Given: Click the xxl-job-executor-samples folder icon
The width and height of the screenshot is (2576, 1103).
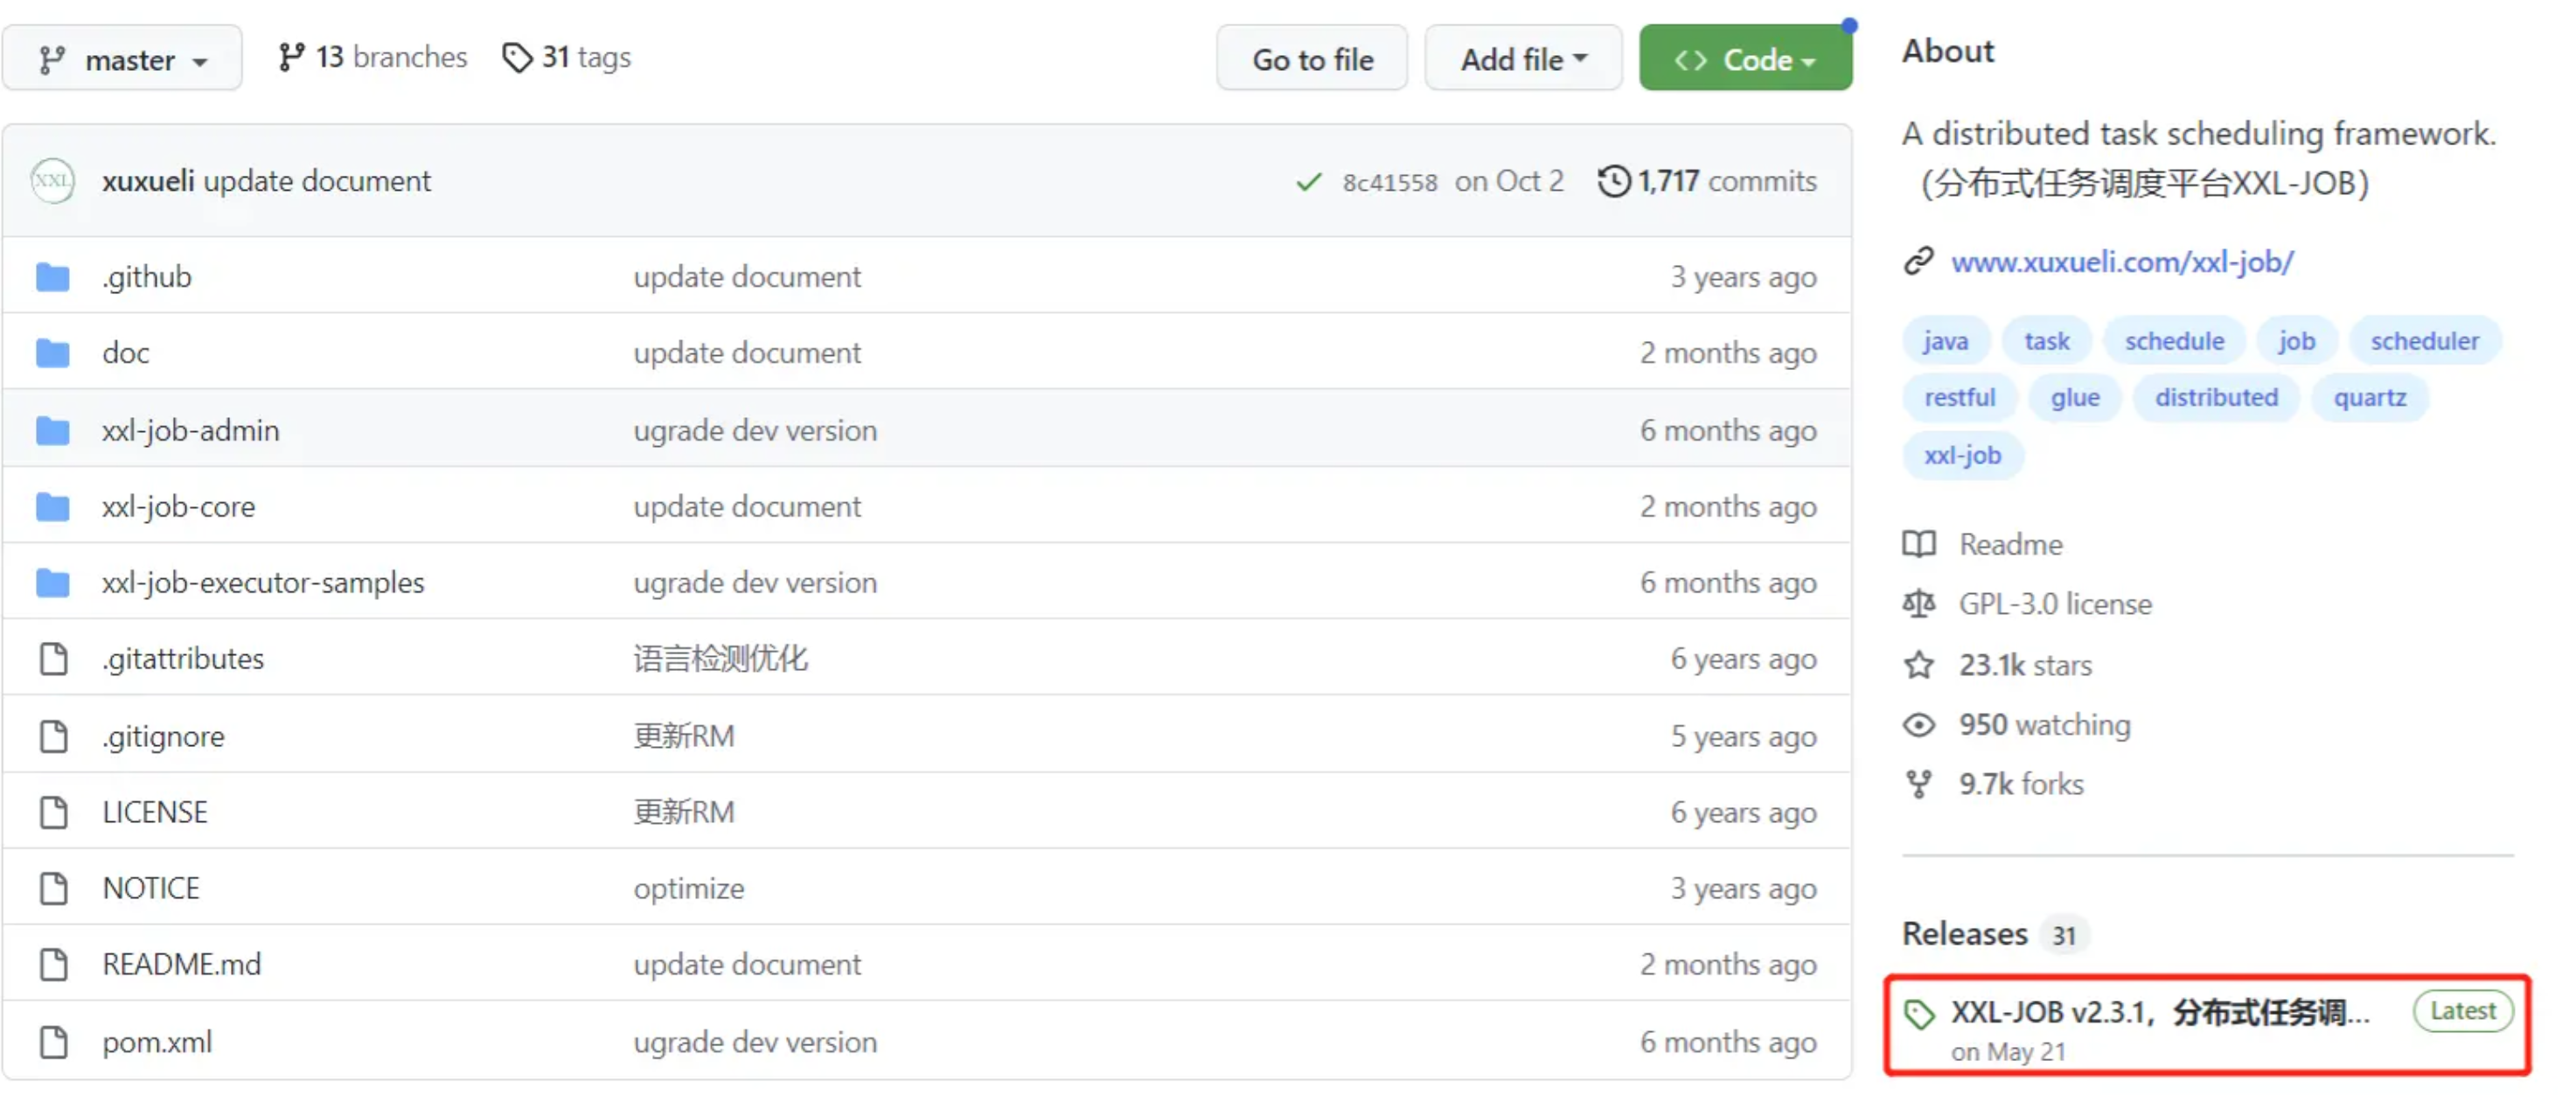Looking at the screenshot, I should point(53,583).
